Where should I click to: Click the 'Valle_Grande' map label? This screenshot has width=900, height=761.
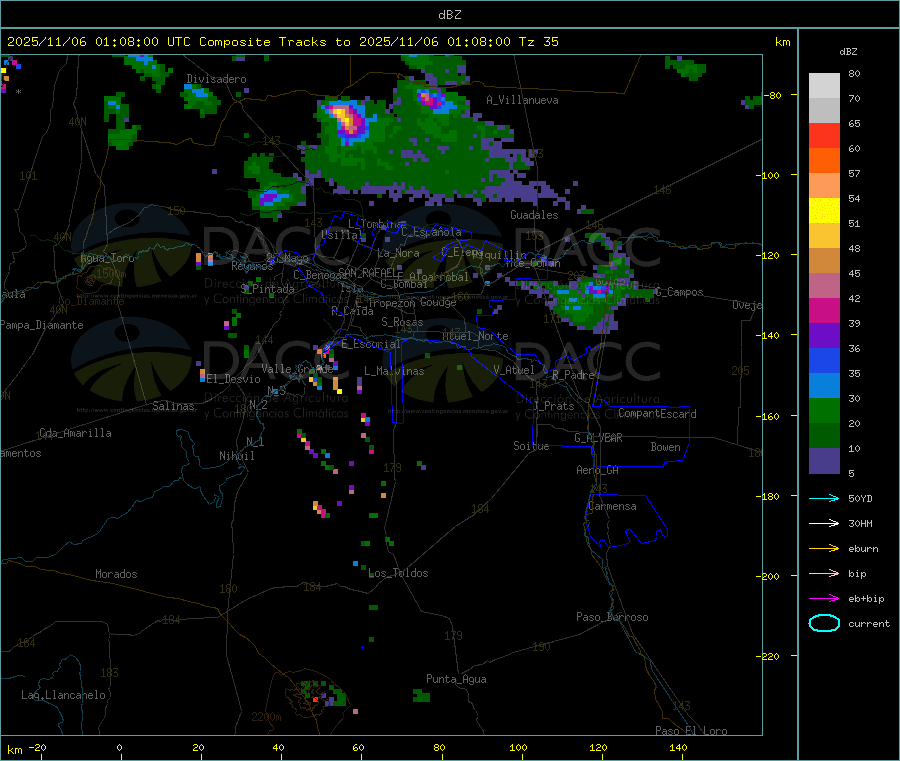(297, 369)
